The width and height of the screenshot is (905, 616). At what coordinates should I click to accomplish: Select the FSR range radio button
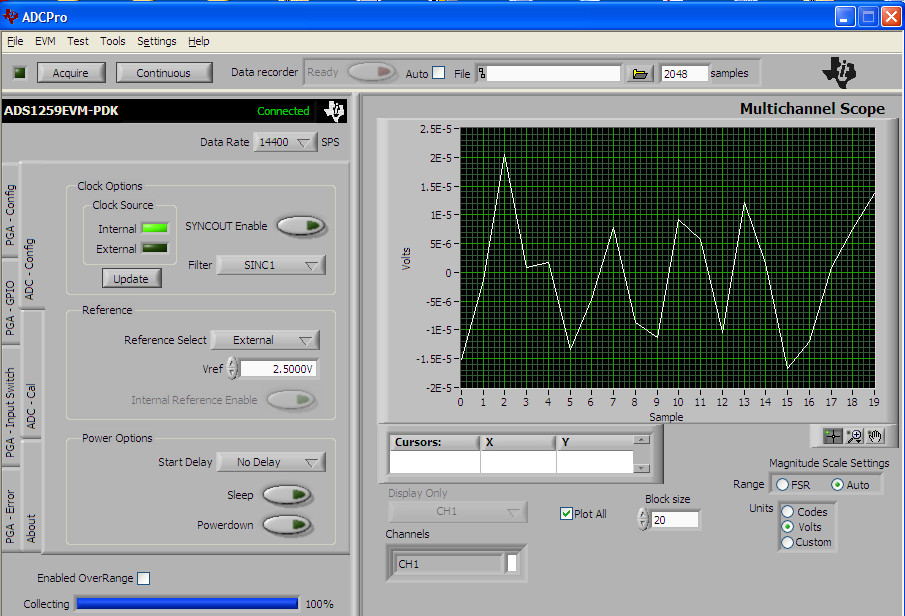point(783,485)
